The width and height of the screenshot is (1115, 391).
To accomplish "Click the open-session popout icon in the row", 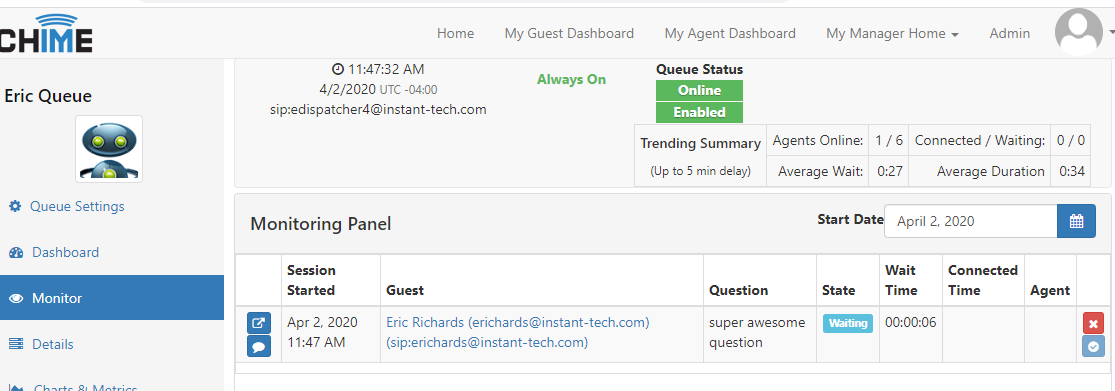I will 259,323.
